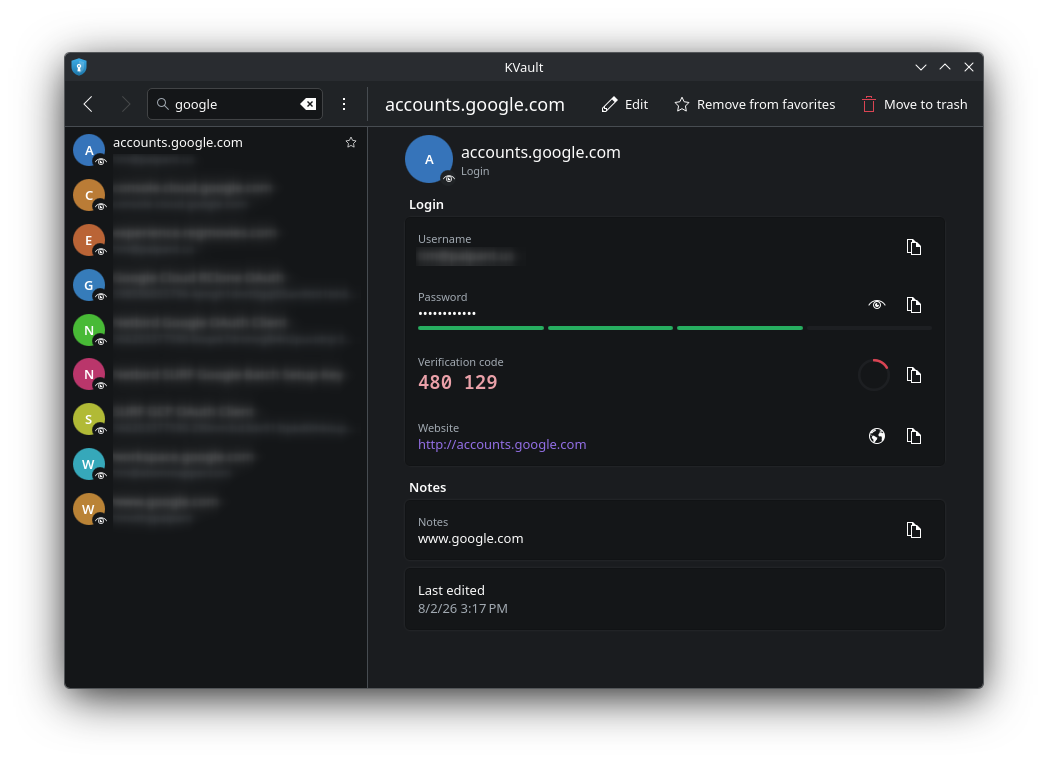Clear the search field text
1048x765 pixels.
(x=308, y=104)
